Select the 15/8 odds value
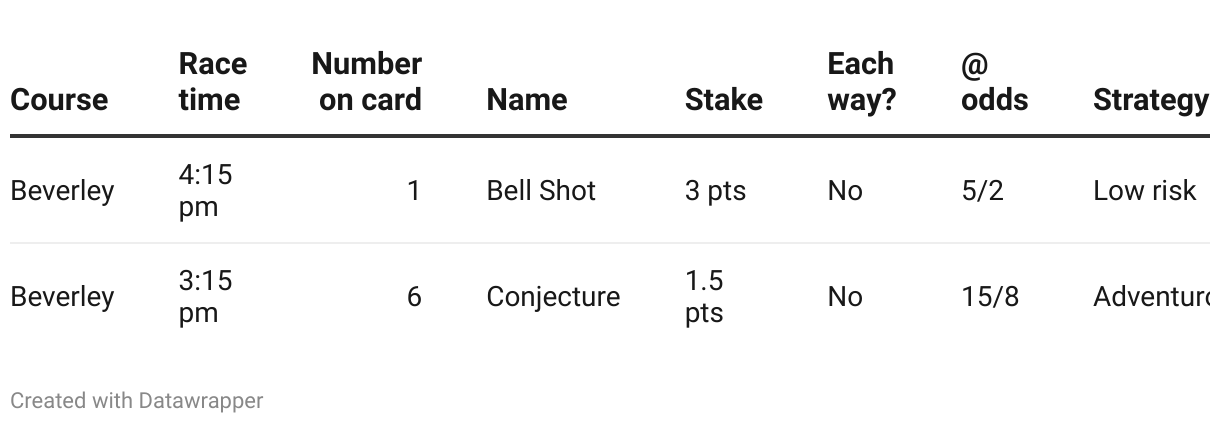The height and width of the screenshot is (424, 1220). (x=990, y=296)
